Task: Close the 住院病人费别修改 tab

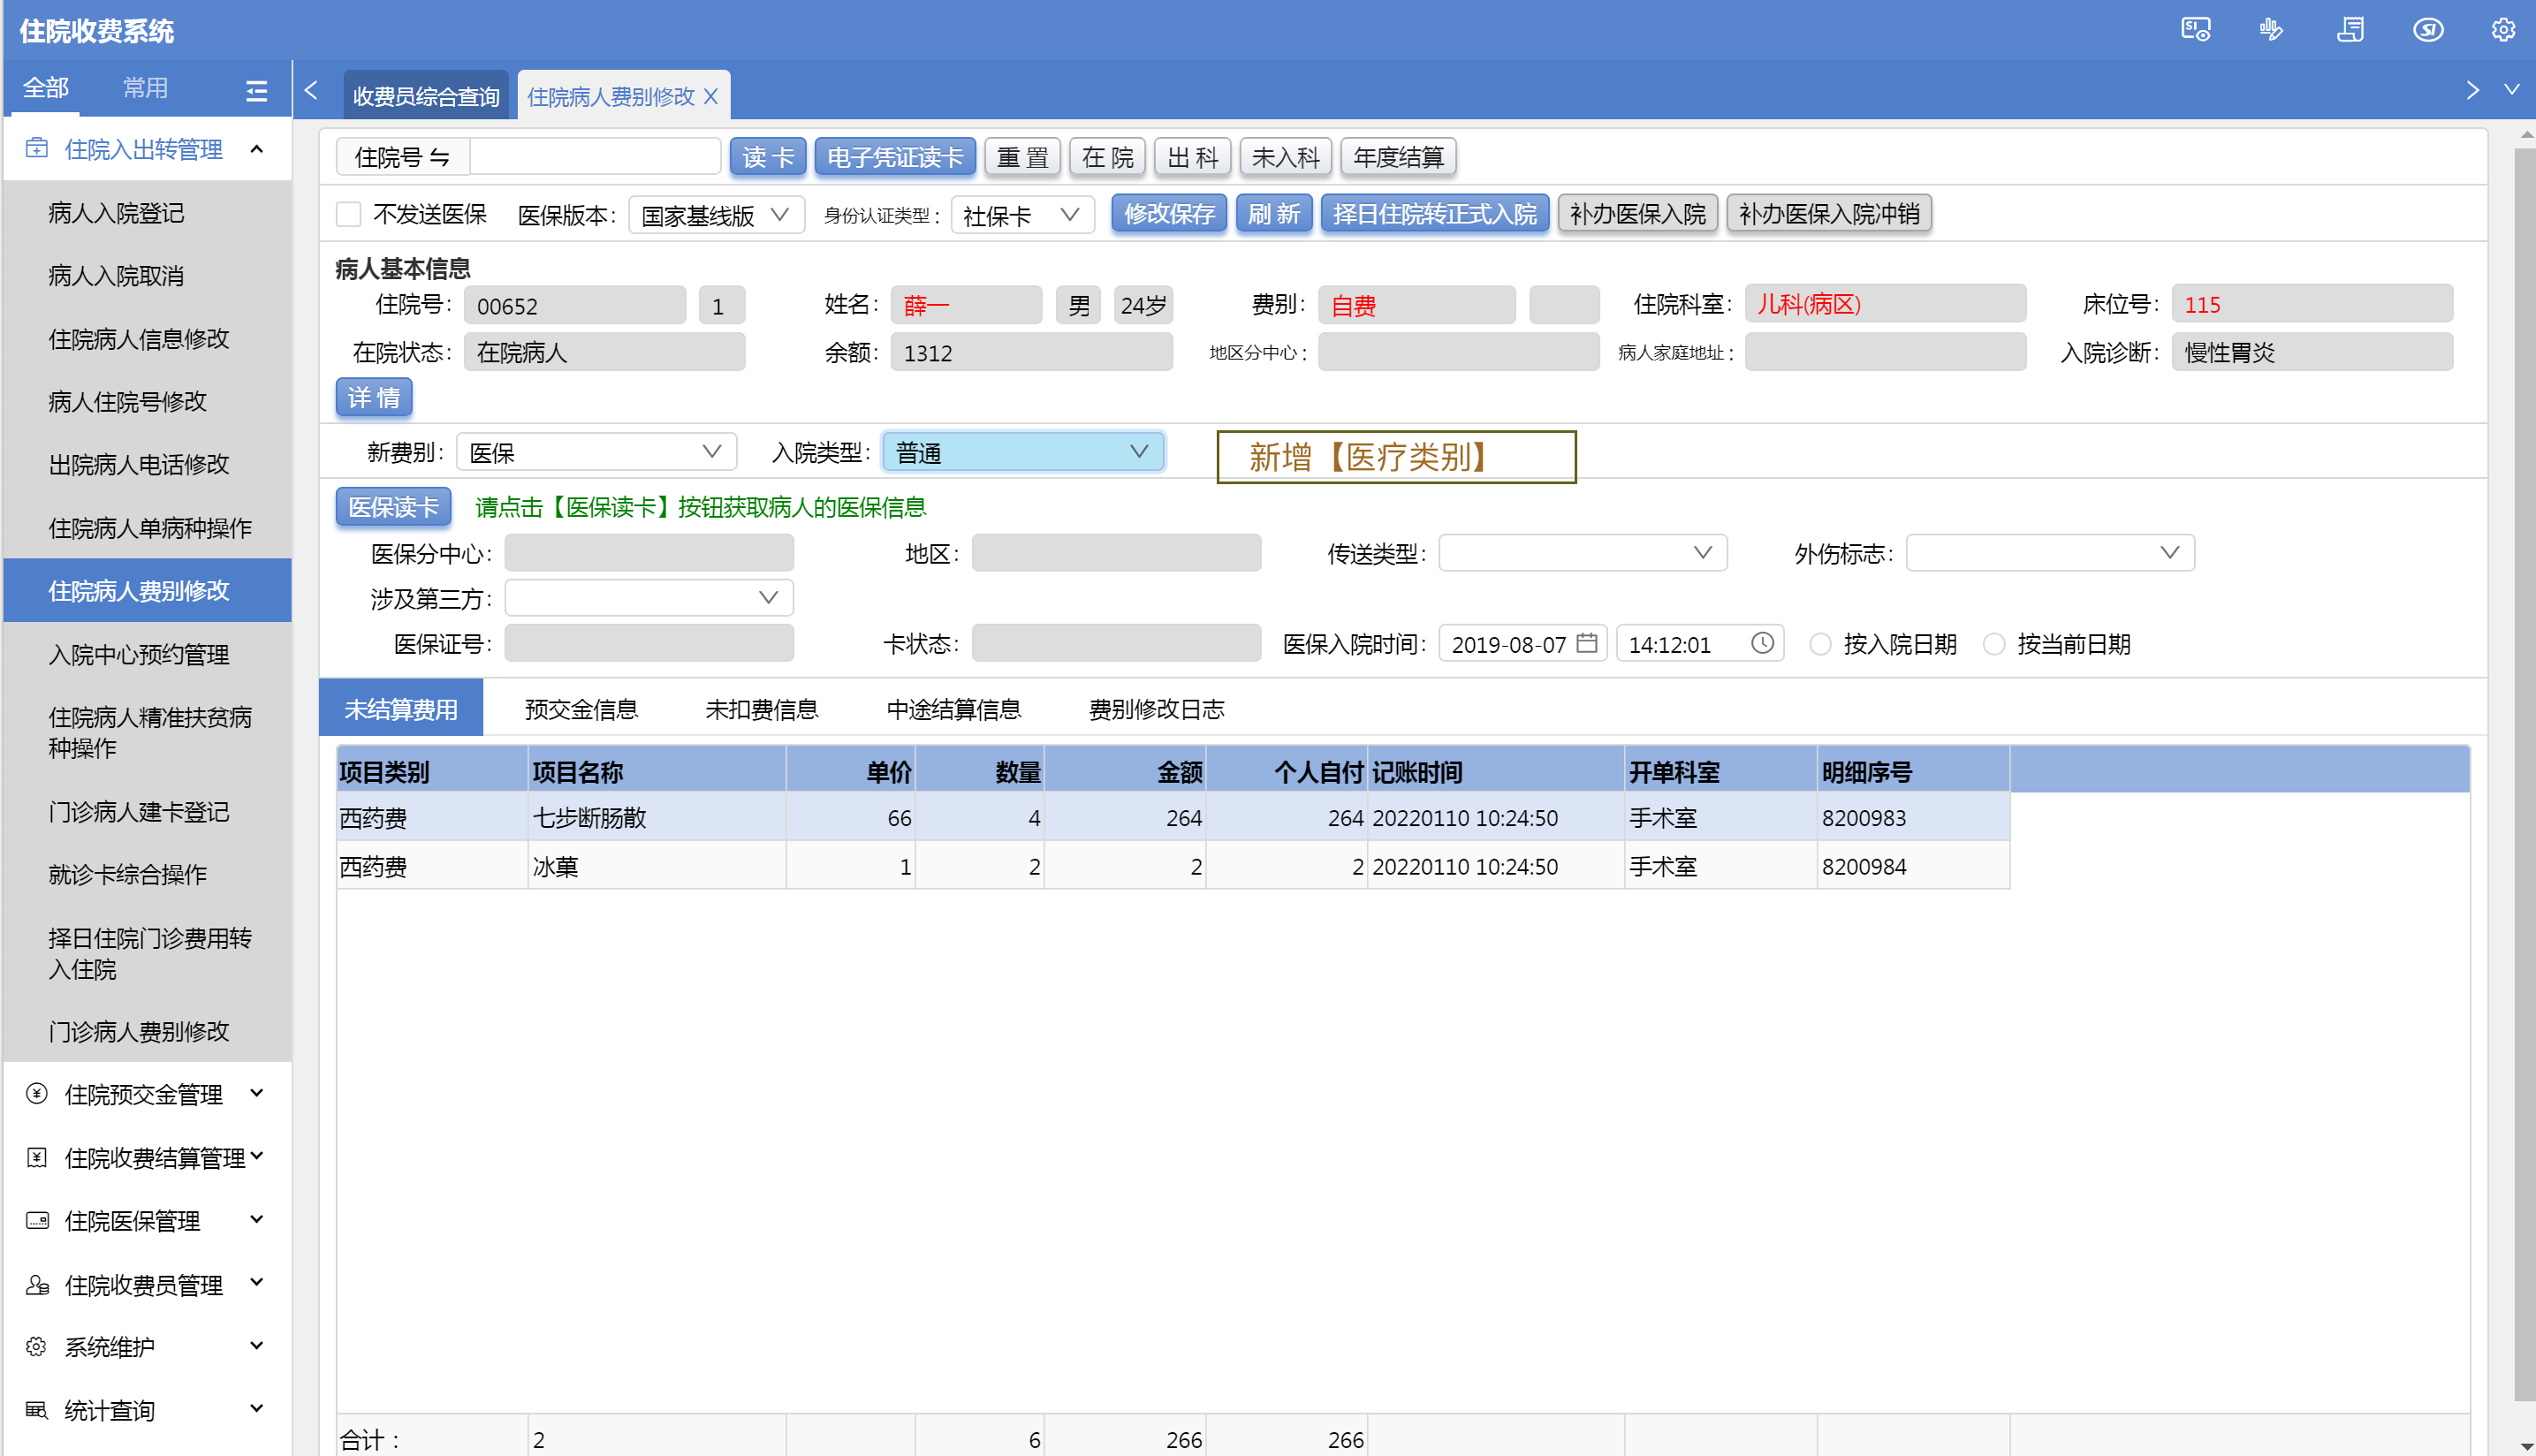Action: coord(711,96)
